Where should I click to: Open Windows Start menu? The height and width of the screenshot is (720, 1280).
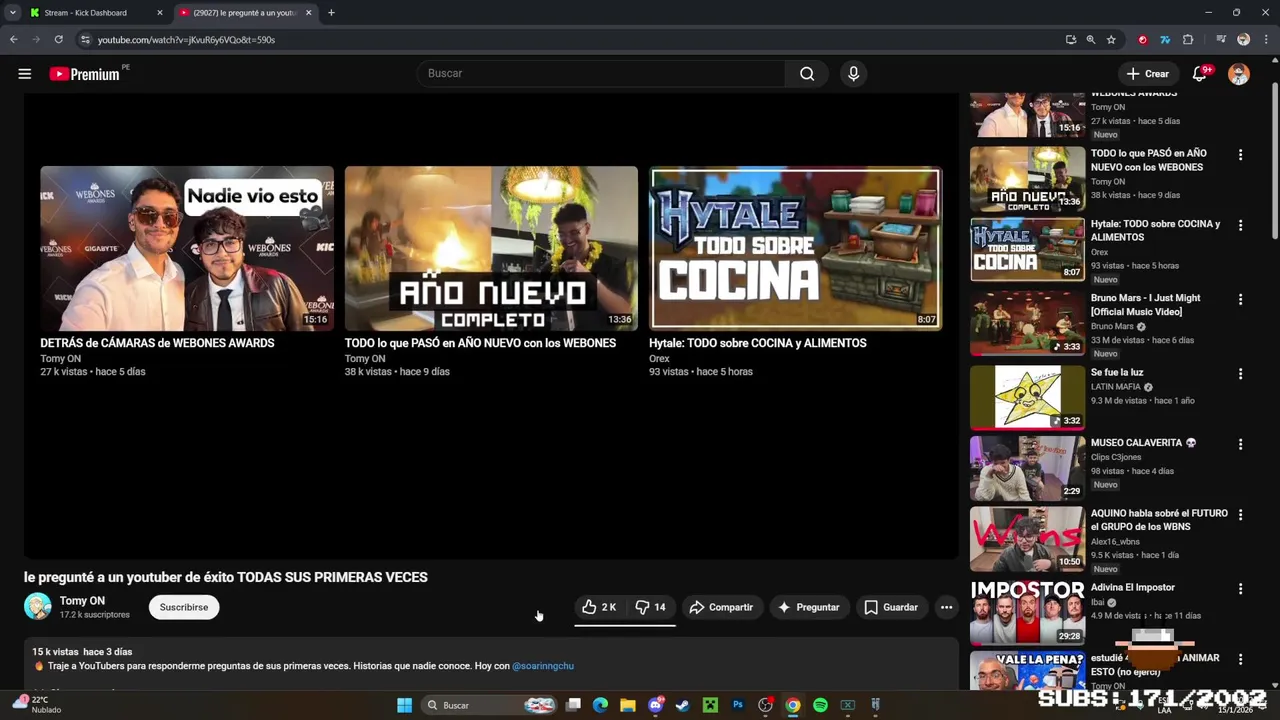404,705
